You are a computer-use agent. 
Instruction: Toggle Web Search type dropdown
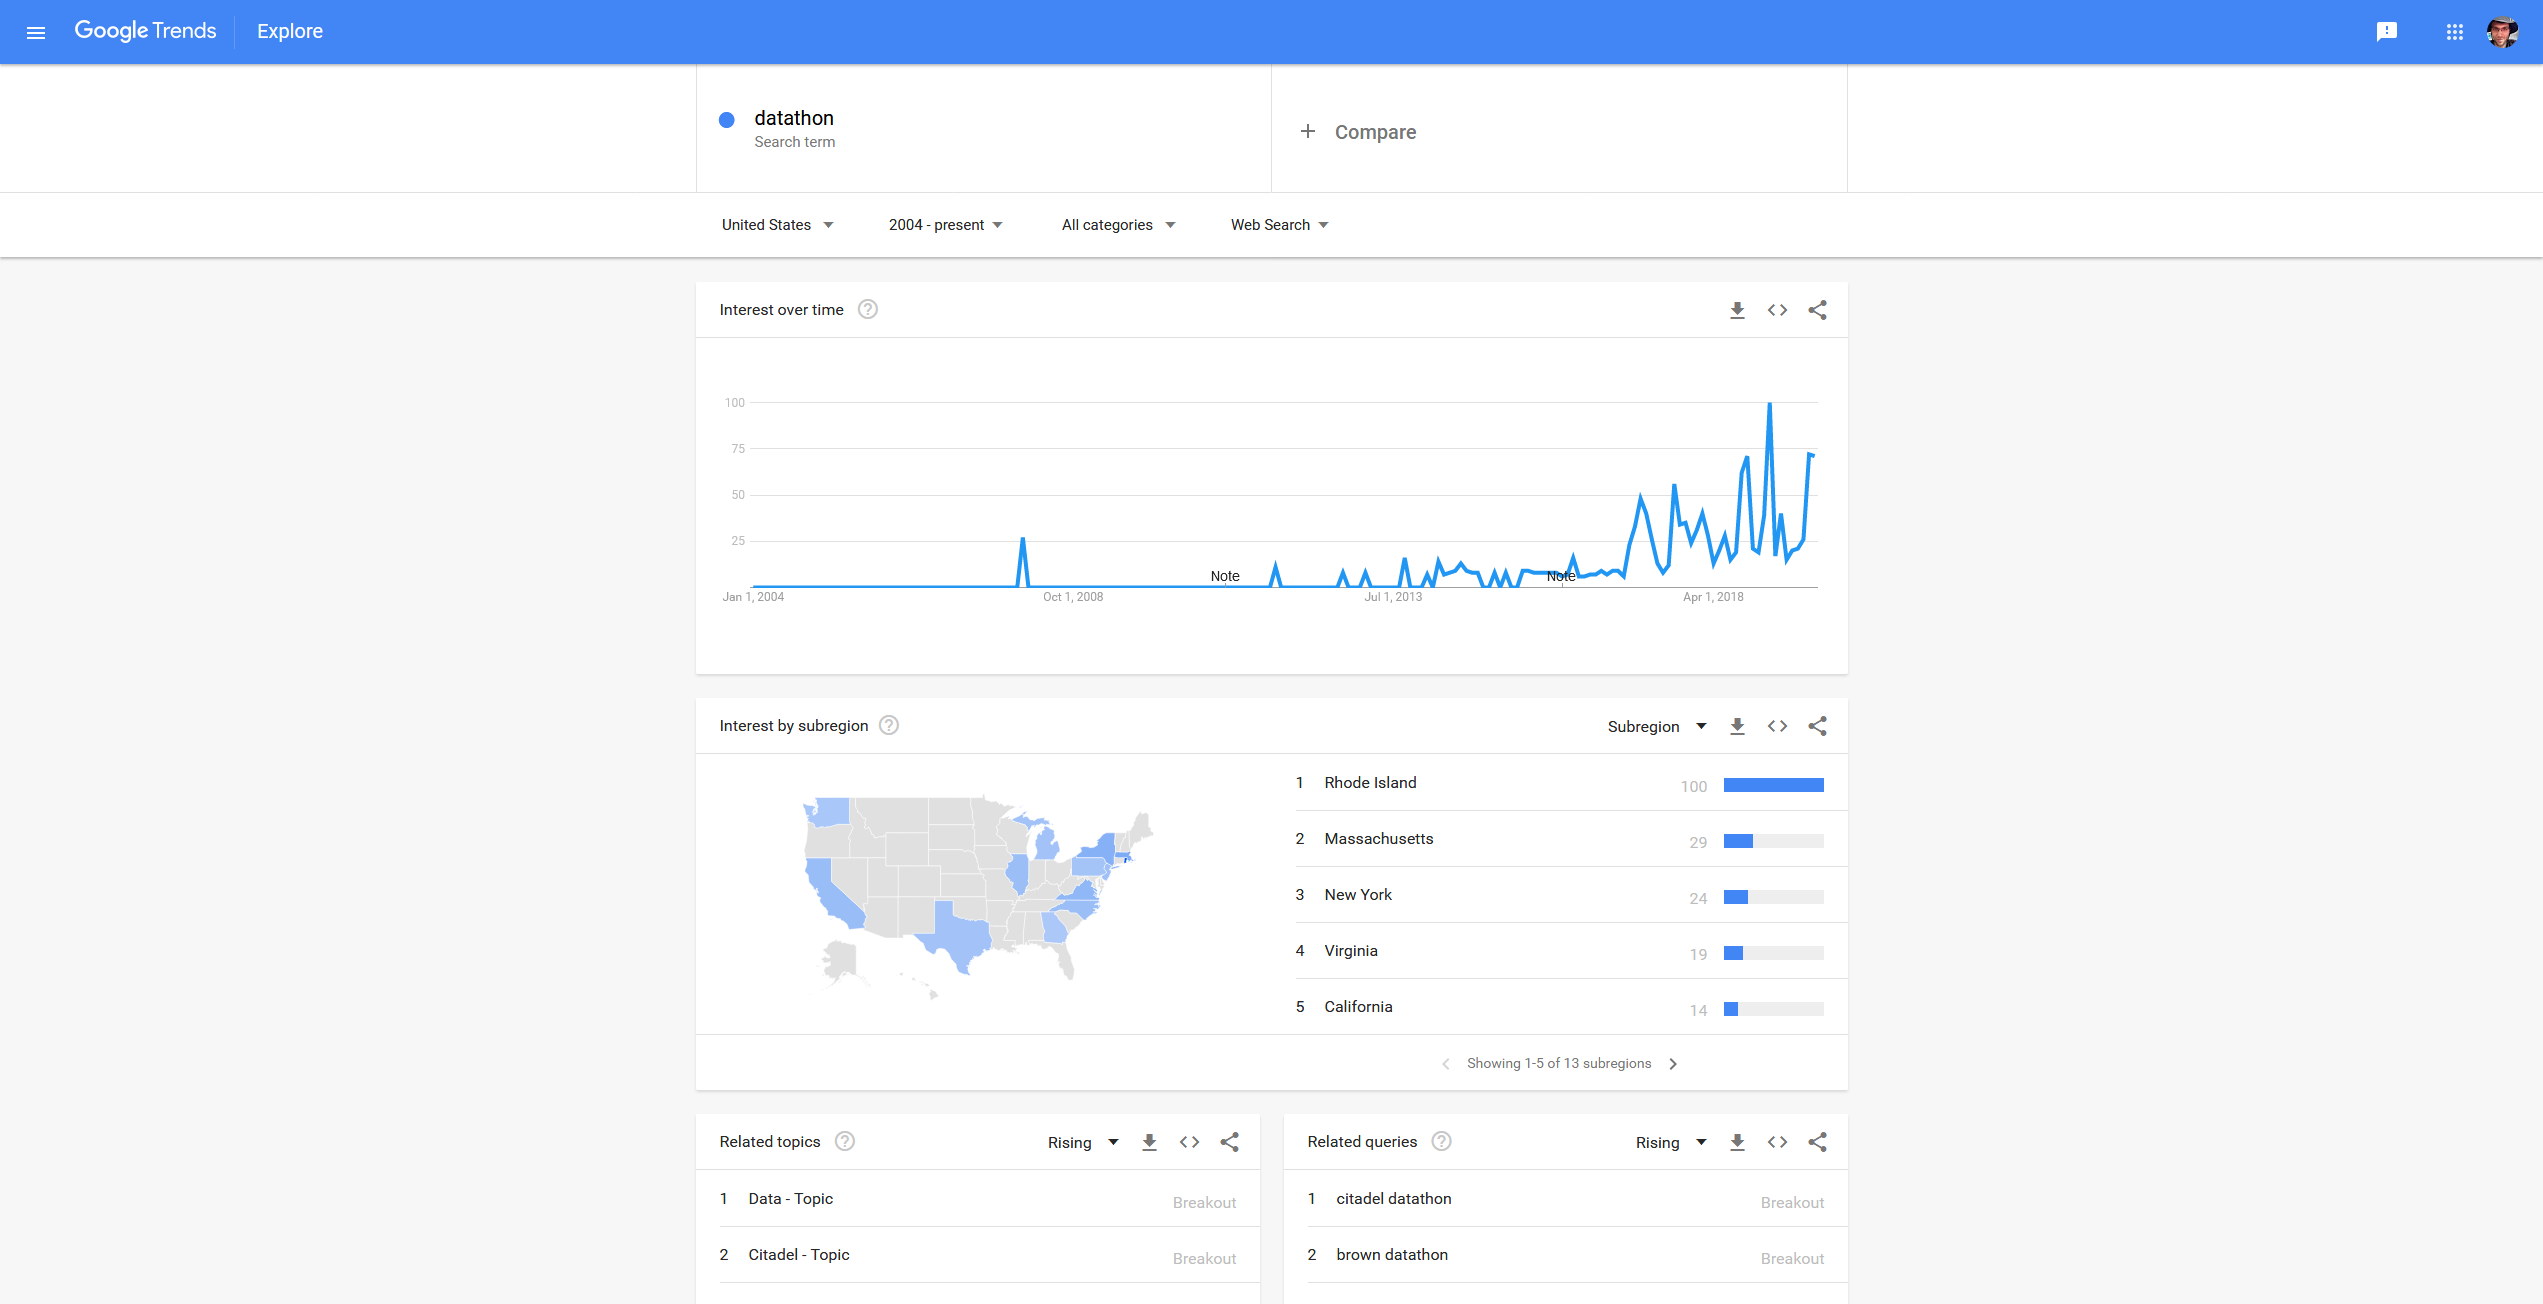tap(1279, 225)
